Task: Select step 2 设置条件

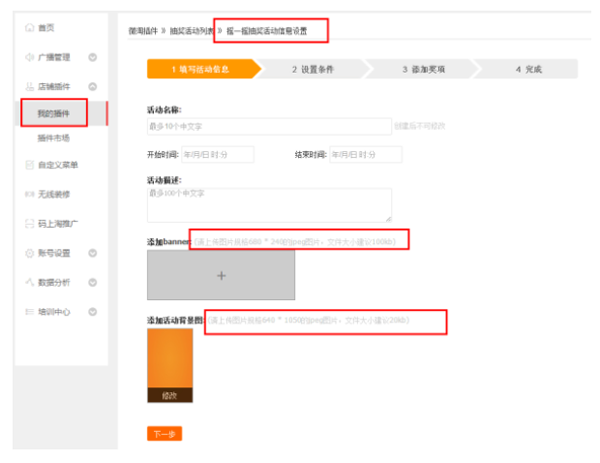Action: [313, 69]
